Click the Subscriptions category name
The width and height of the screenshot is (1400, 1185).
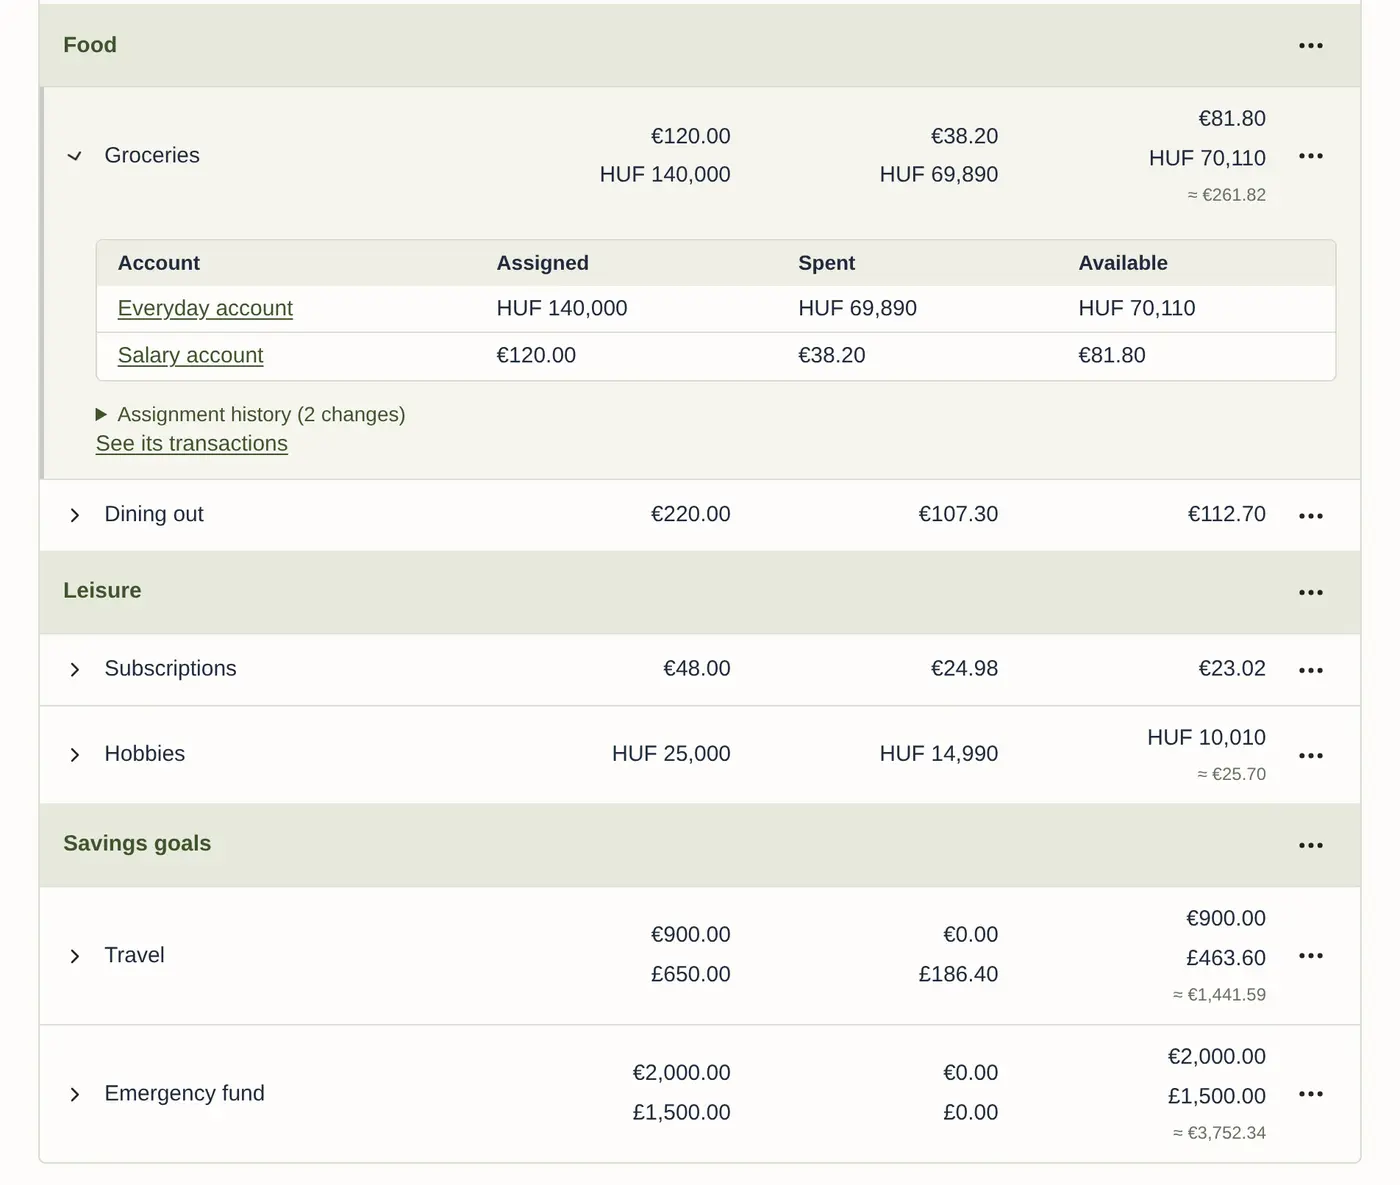tap(171, 668)
